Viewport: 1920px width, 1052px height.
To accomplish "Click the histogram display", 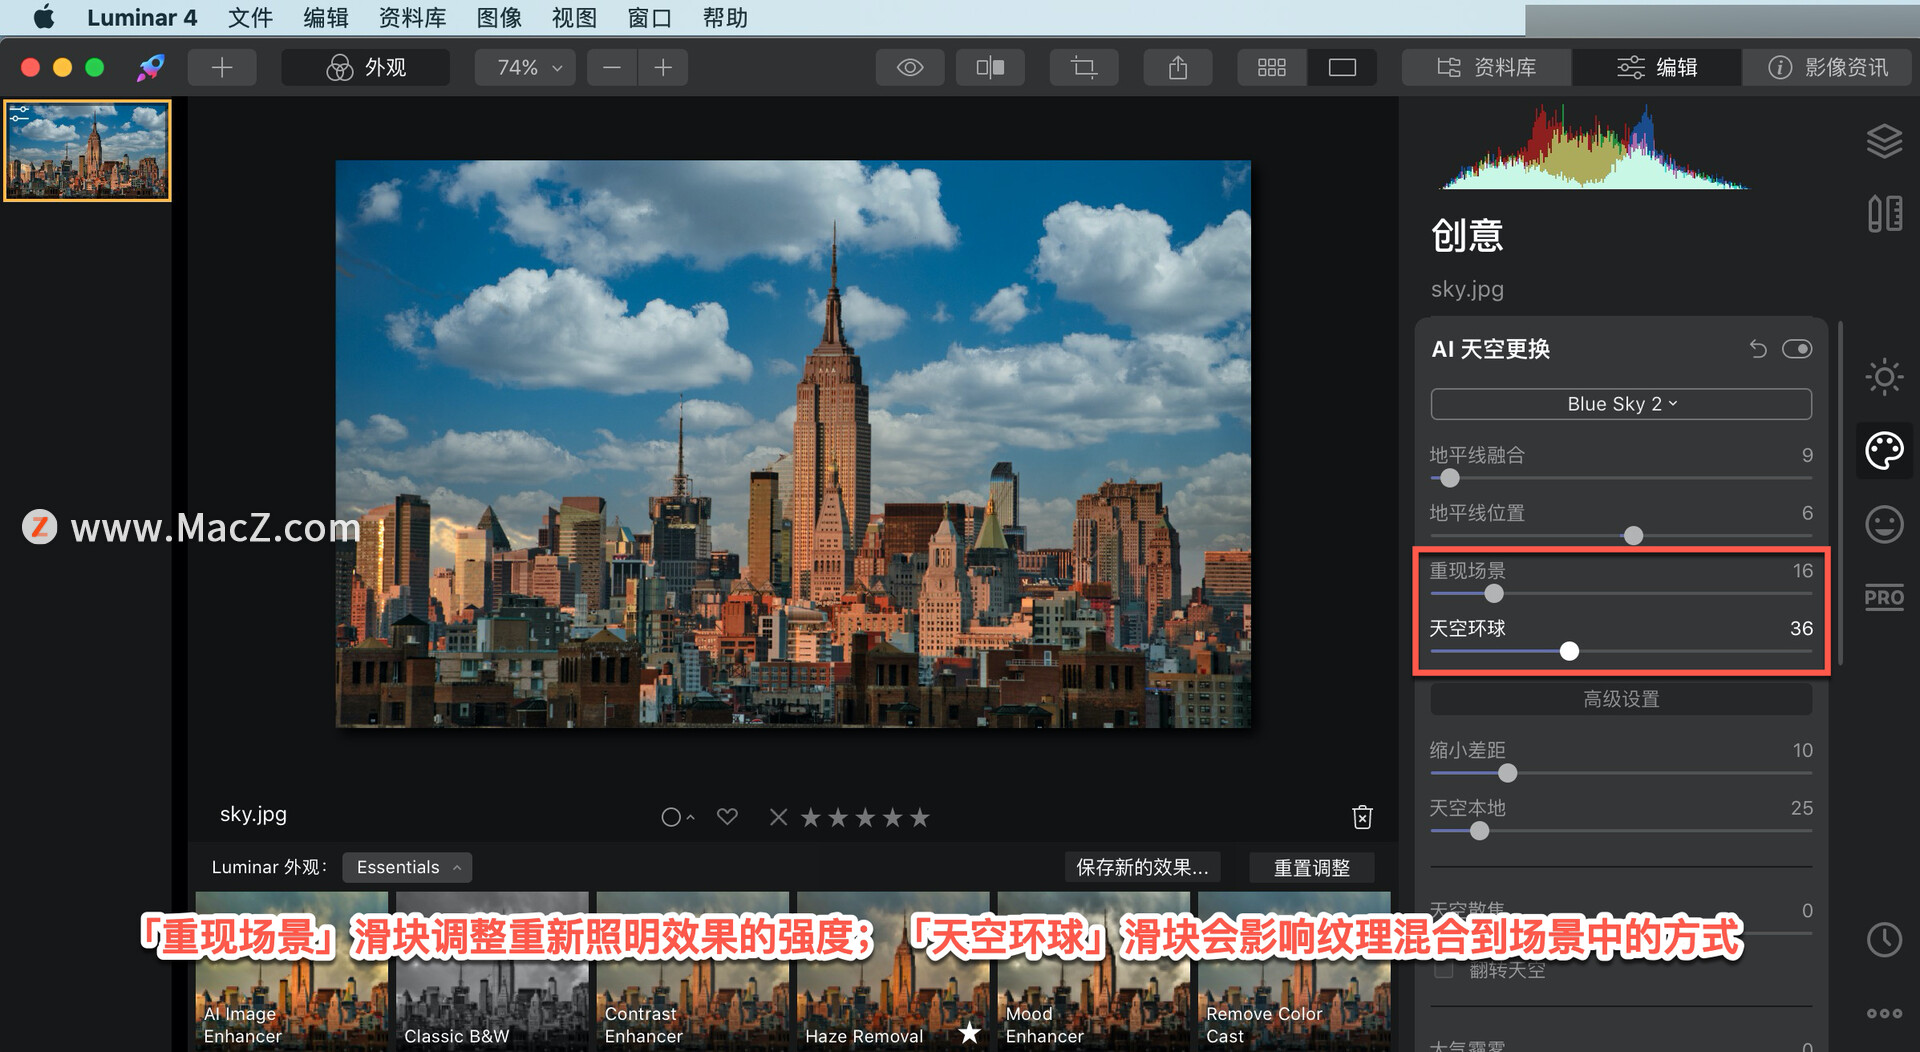I will click(x=1594, y=147).
